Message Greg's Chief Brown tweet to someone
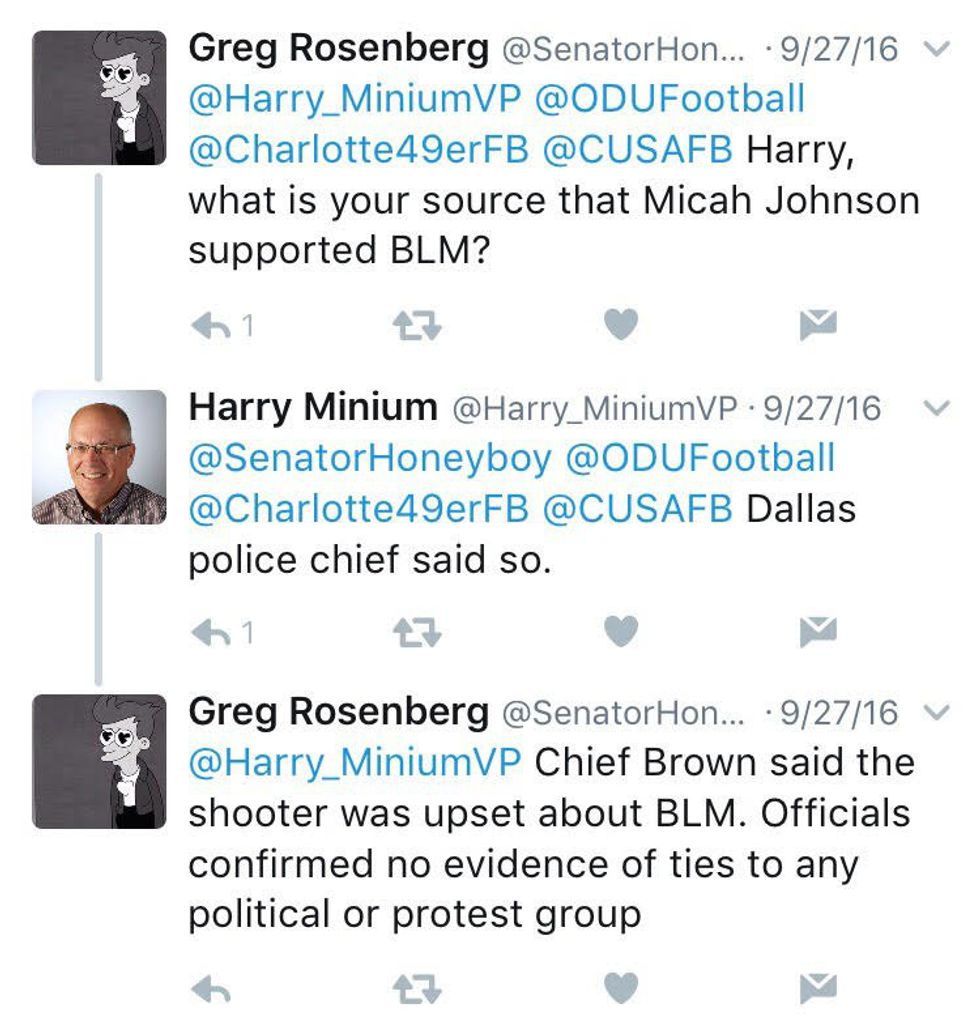This screenshot has height=1031, width=980. (x=817, y=989)
